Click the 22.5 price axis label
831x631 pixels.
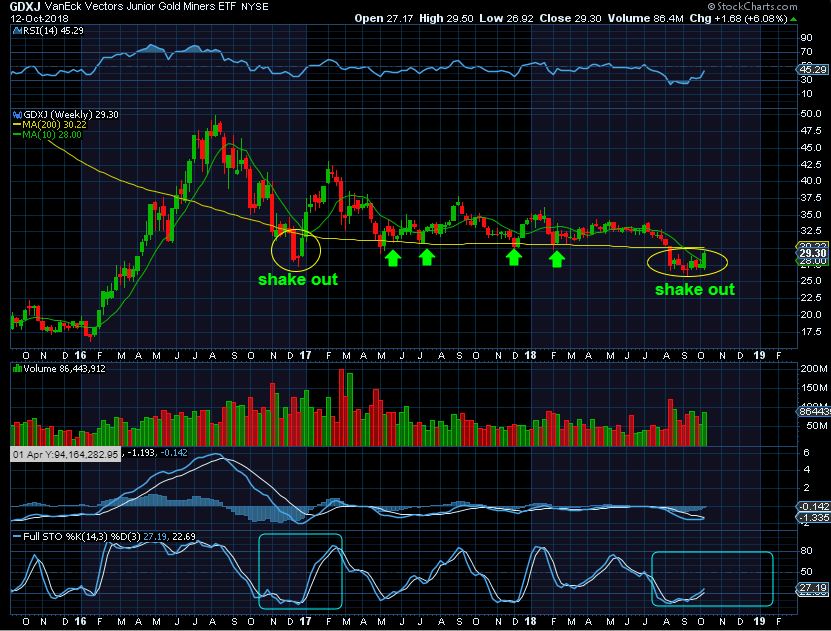(x=811, y=298)
